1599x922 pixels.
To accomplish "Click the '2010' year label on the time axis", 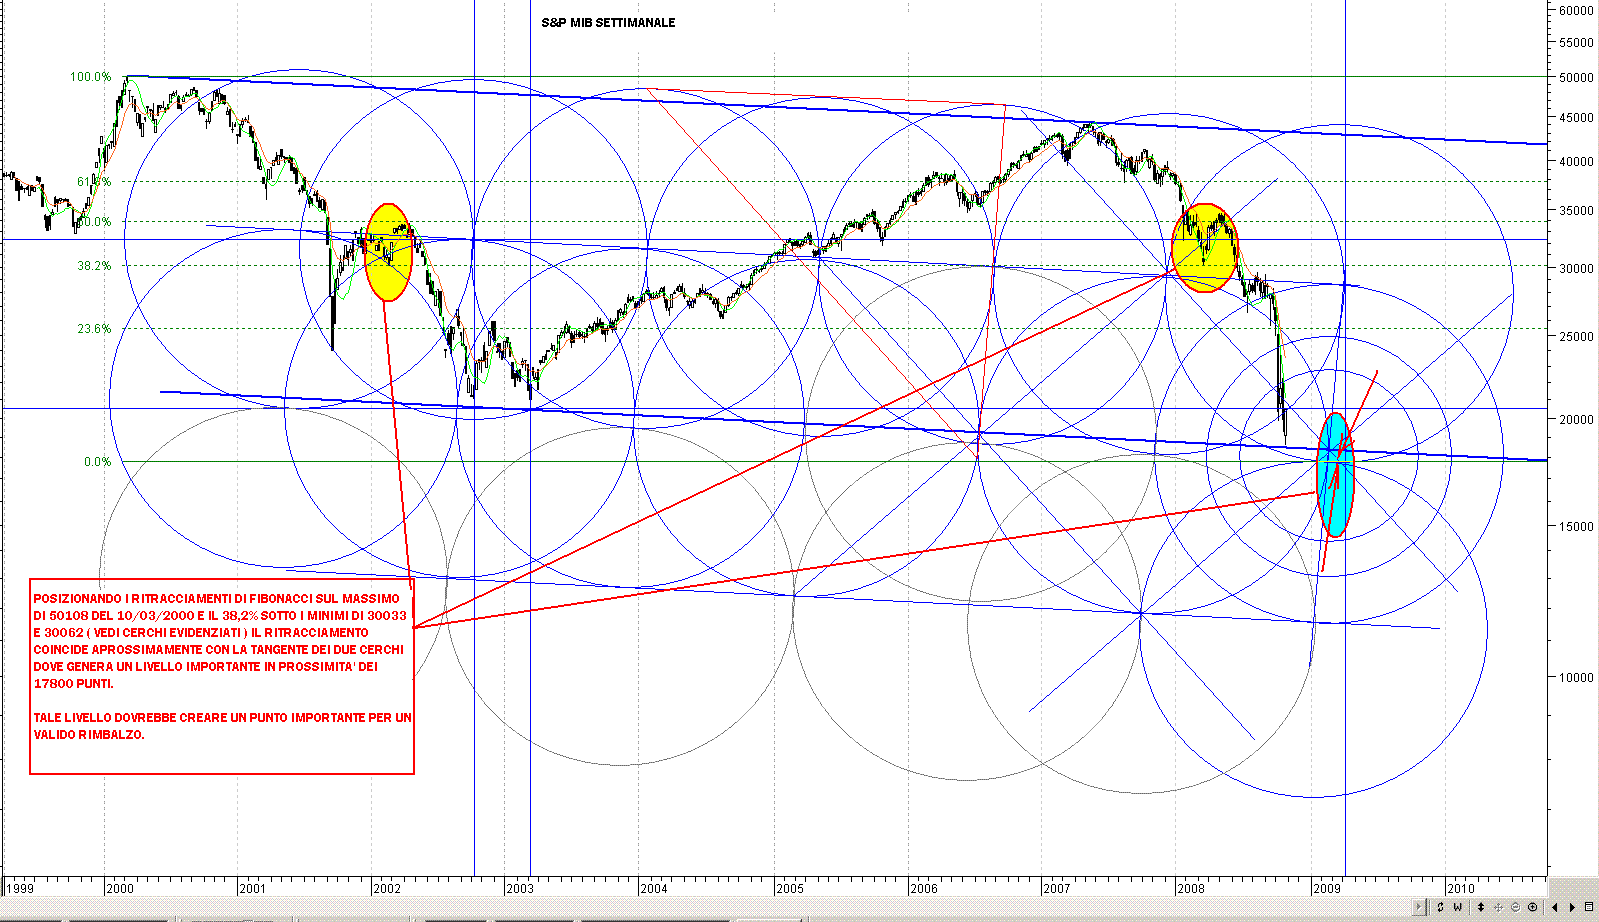I will click(1461, 888).
